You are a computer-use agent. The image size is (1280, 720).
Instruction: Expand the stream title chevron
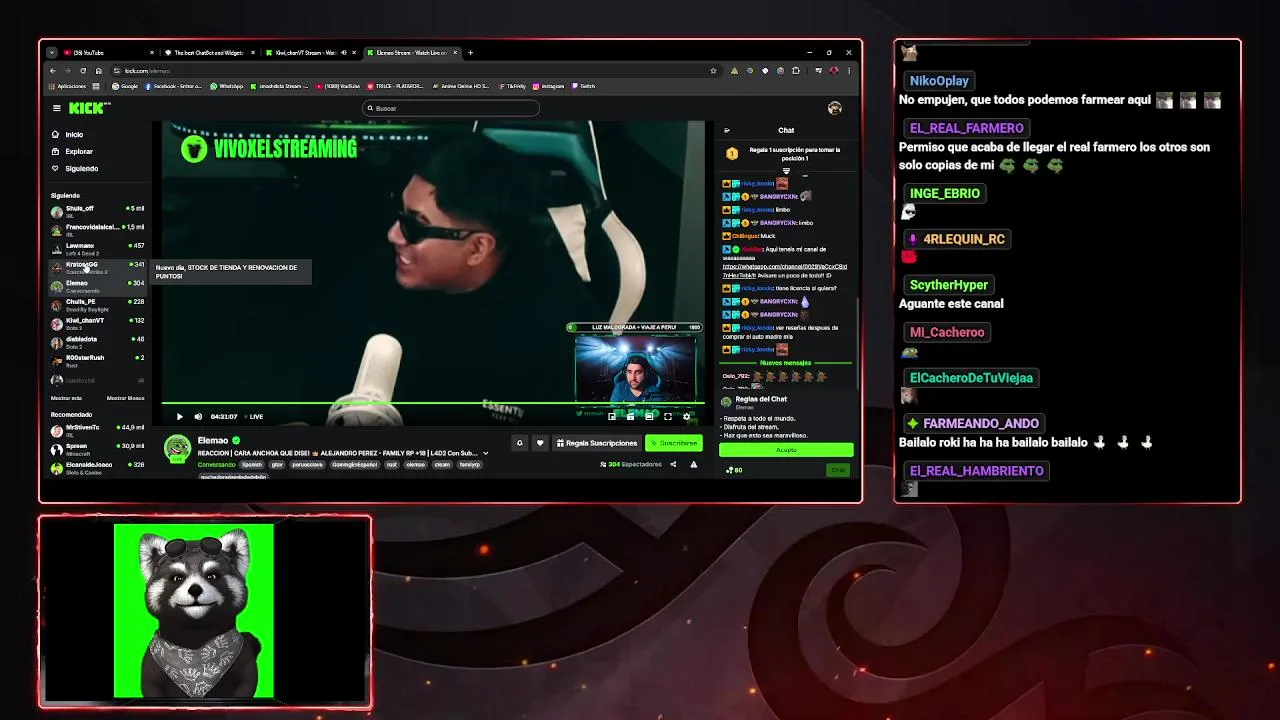click(486, 453)
